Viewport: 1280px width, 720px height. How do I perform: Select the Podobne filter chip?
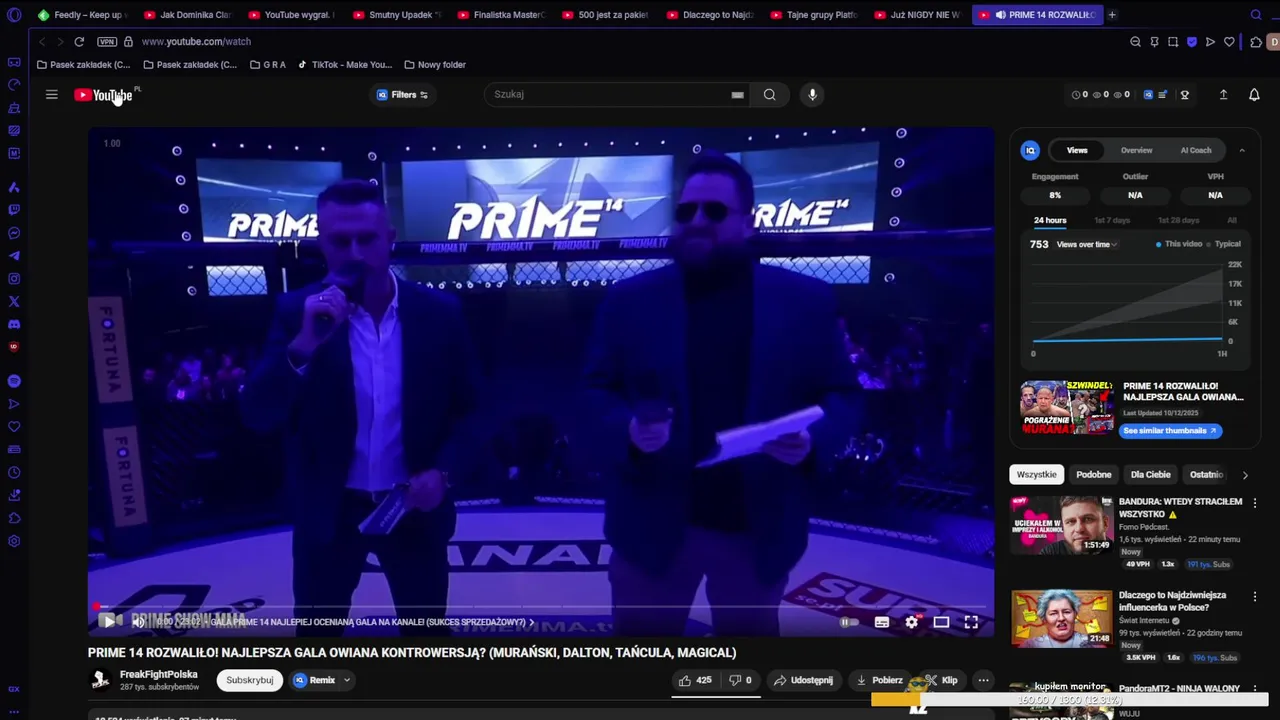coord(1093,475)
